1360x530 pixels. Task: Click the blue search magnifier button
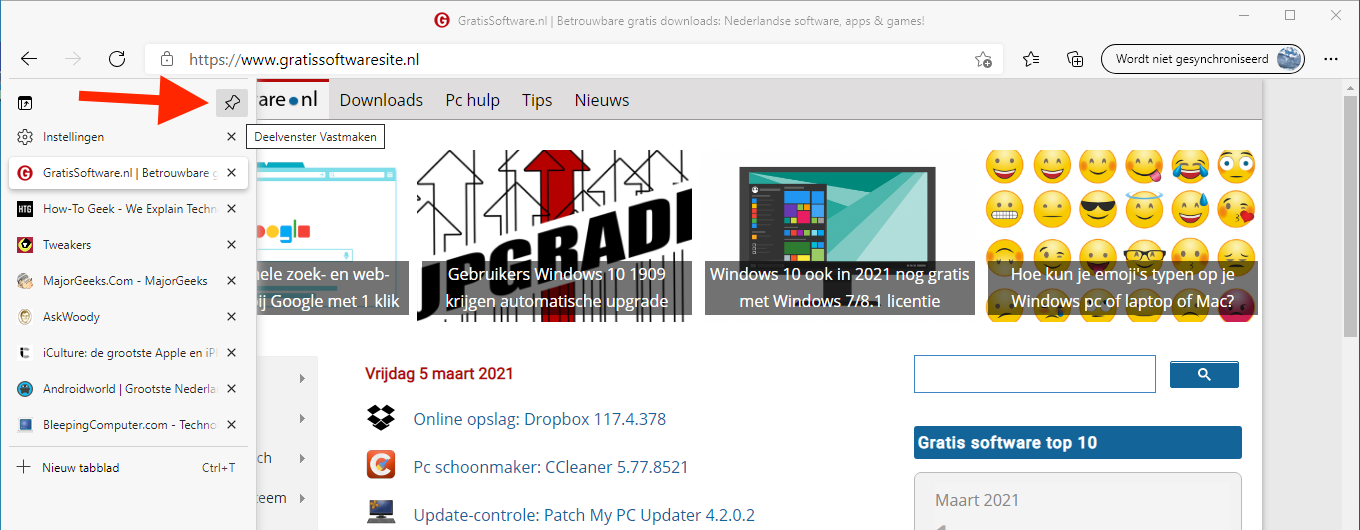(x=1204, y=375)
